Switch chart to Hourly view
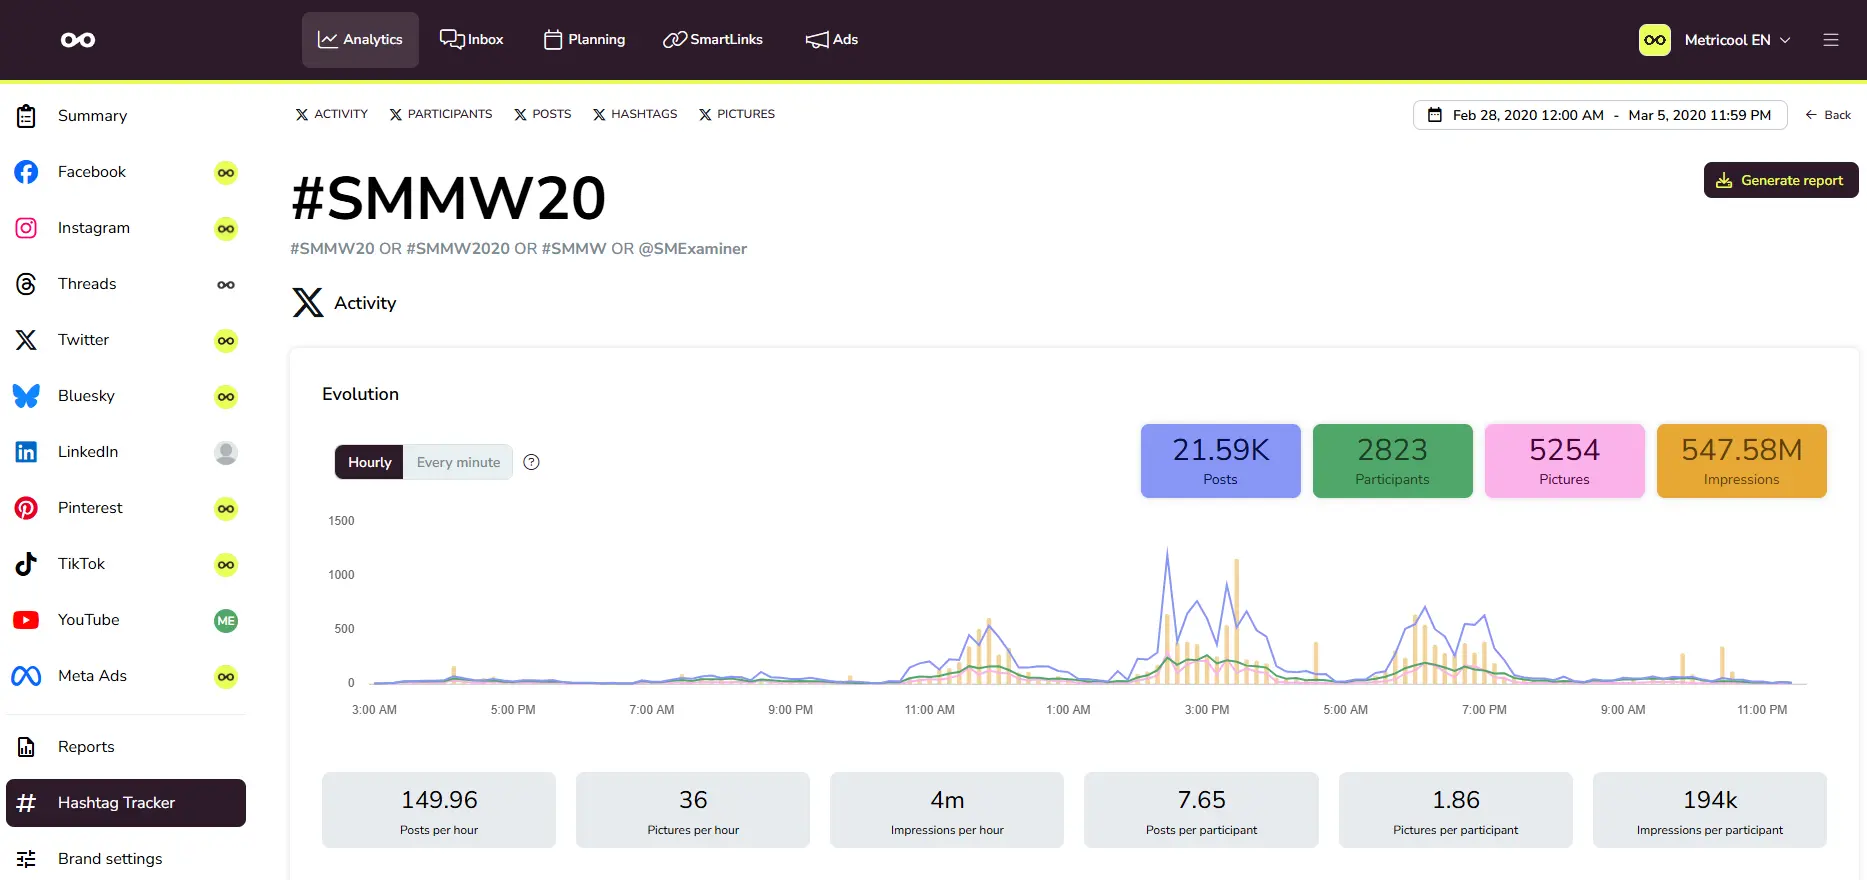The width and height of the screenshot is (1867, 880). (x=369, y=462)
